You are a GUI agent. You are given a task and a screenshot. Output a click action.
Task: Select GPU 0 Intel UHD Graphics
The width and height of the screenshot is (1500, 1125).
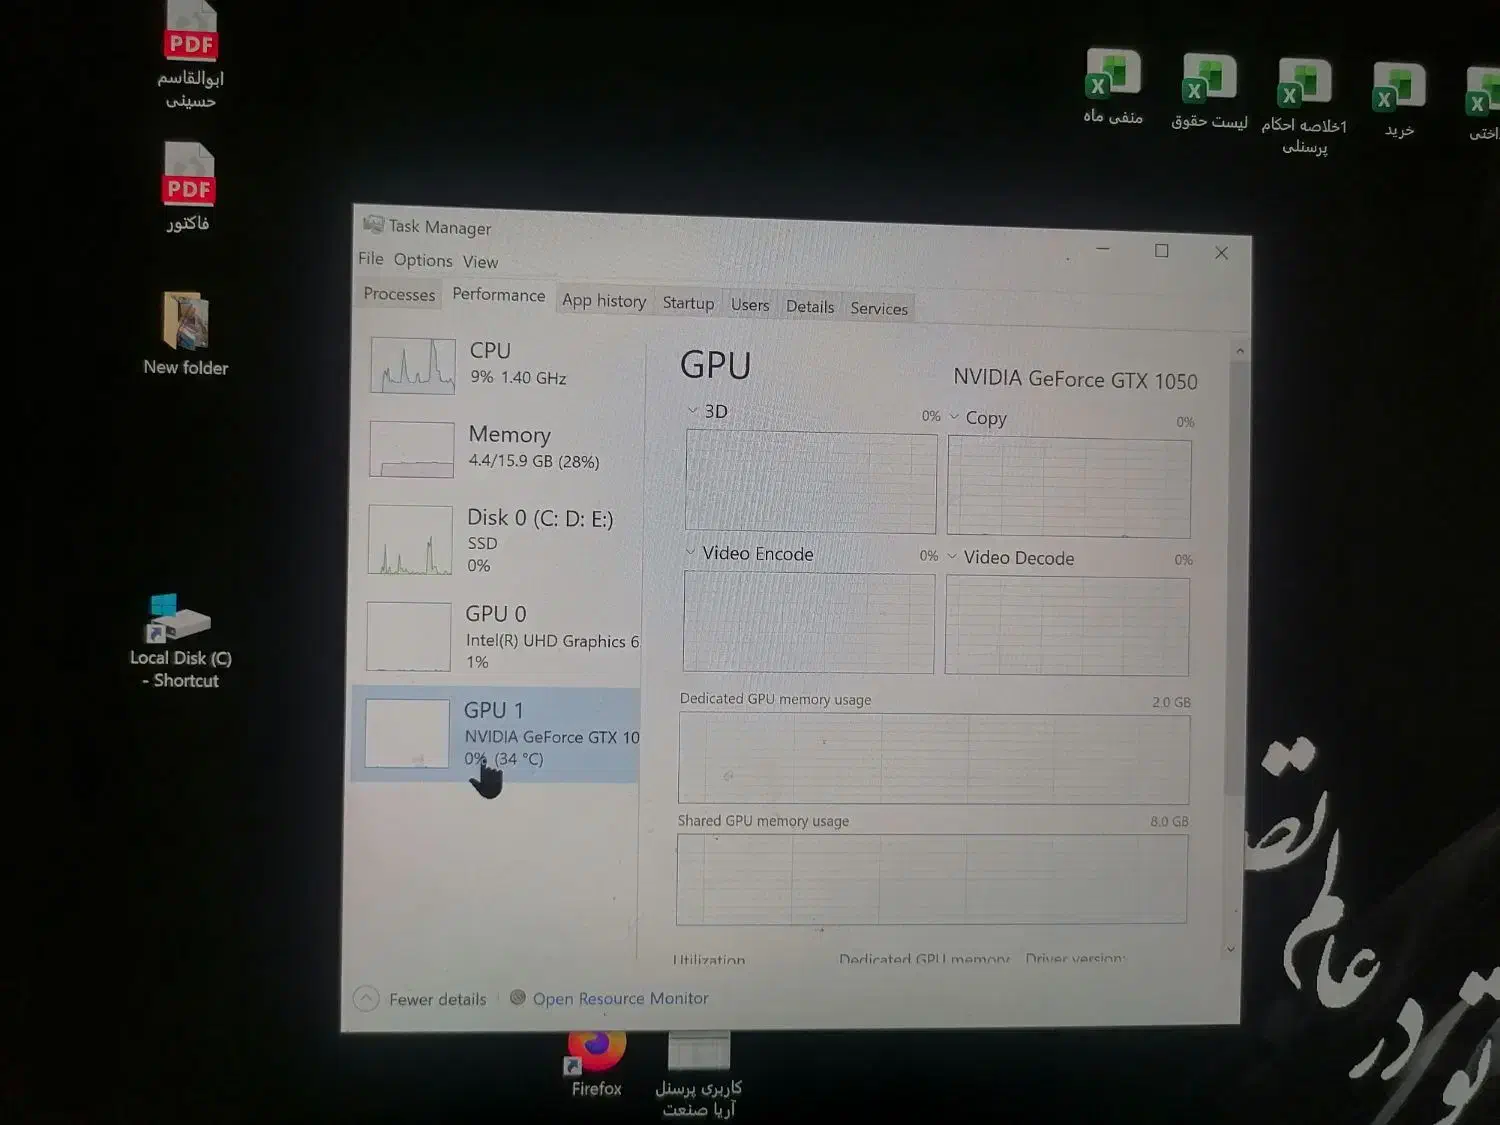click(500, 637)
